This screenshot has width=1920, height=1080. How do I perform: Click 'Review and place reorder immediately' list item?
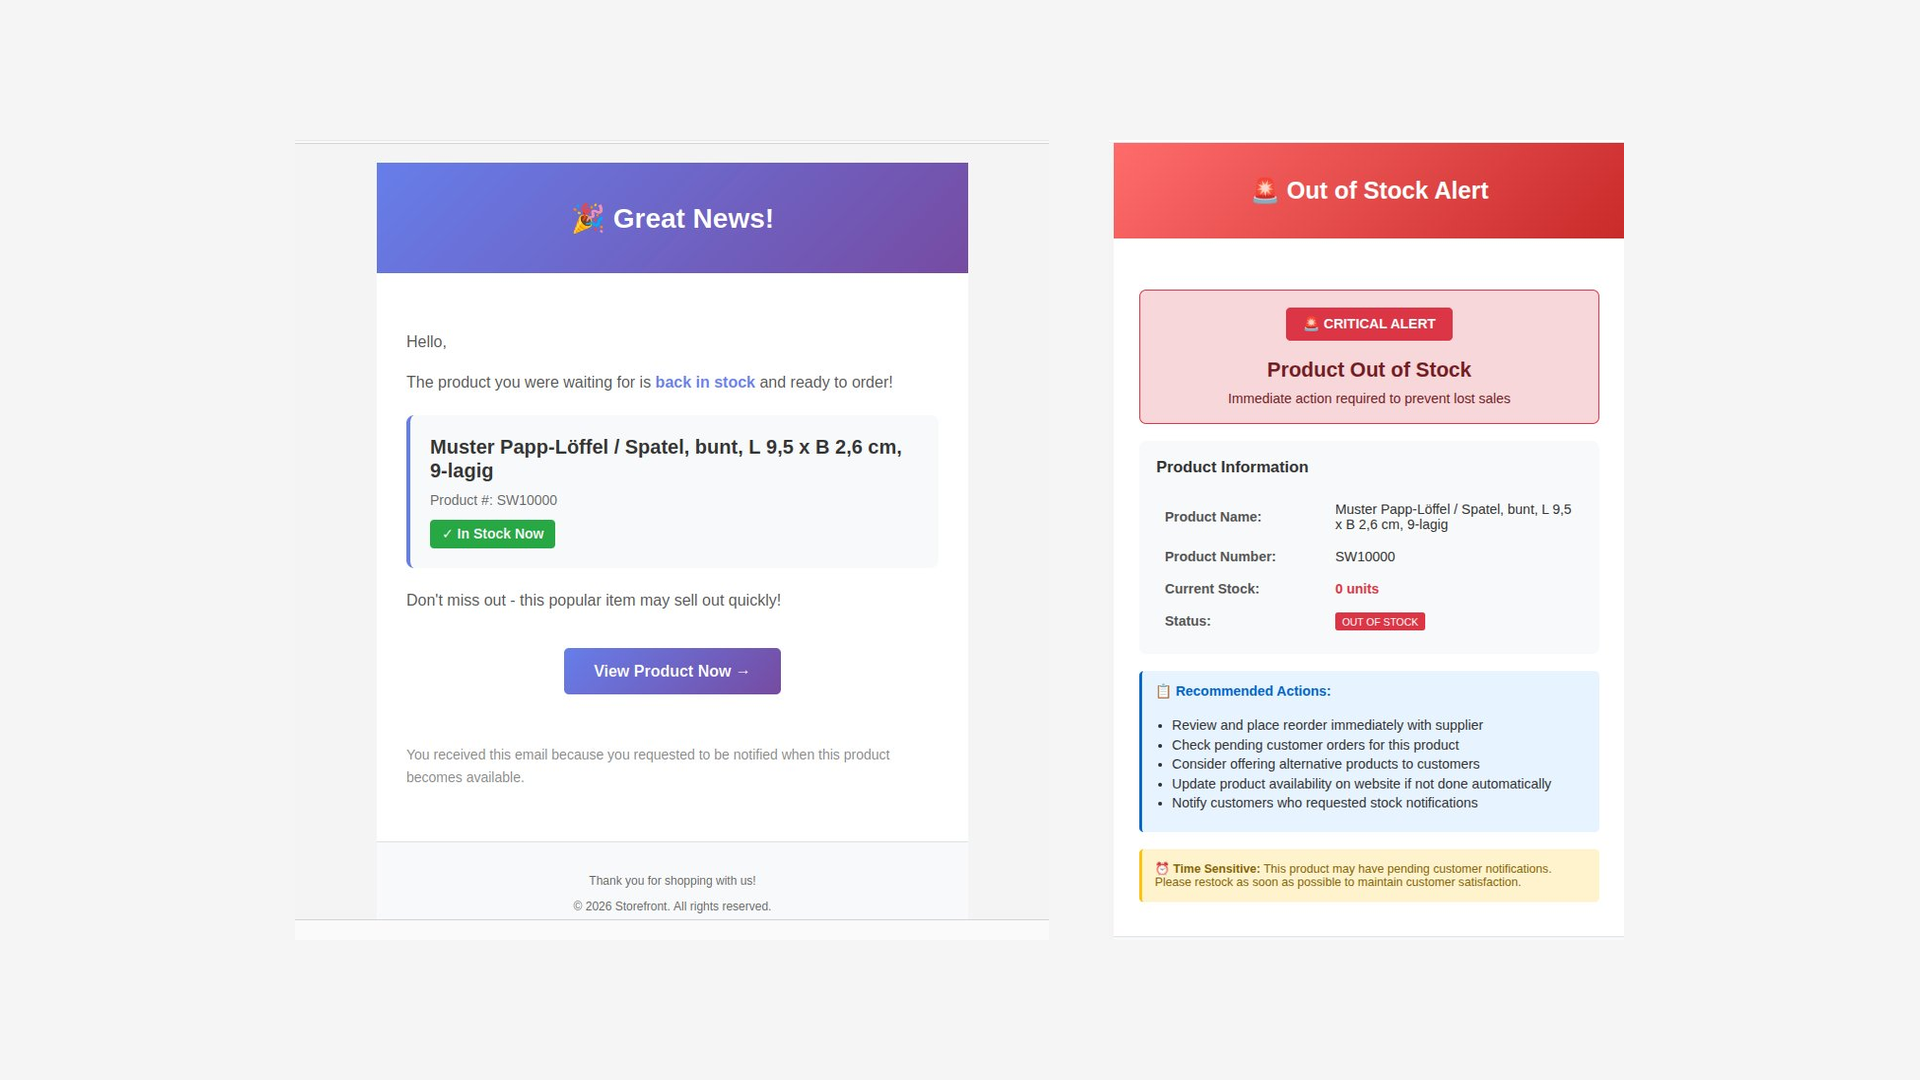(x=1327, y=725)
